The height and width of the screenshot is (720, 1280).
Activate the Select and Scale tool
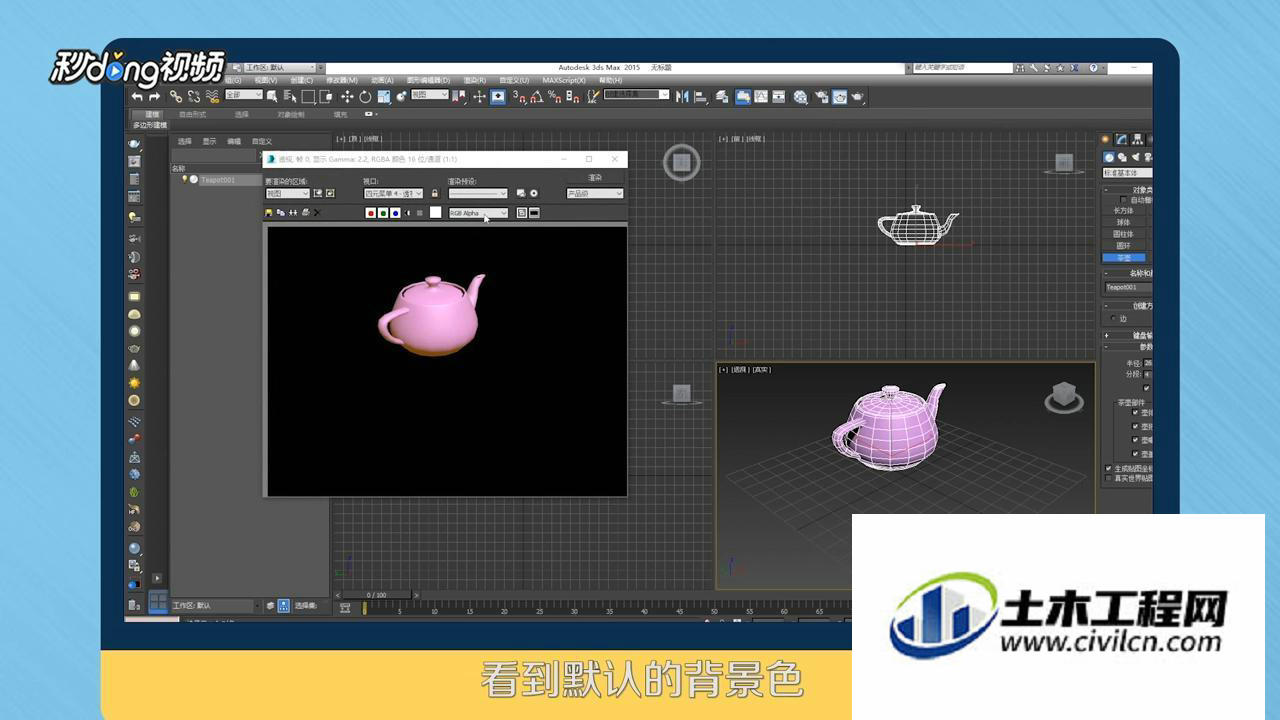tap(384, 96)
